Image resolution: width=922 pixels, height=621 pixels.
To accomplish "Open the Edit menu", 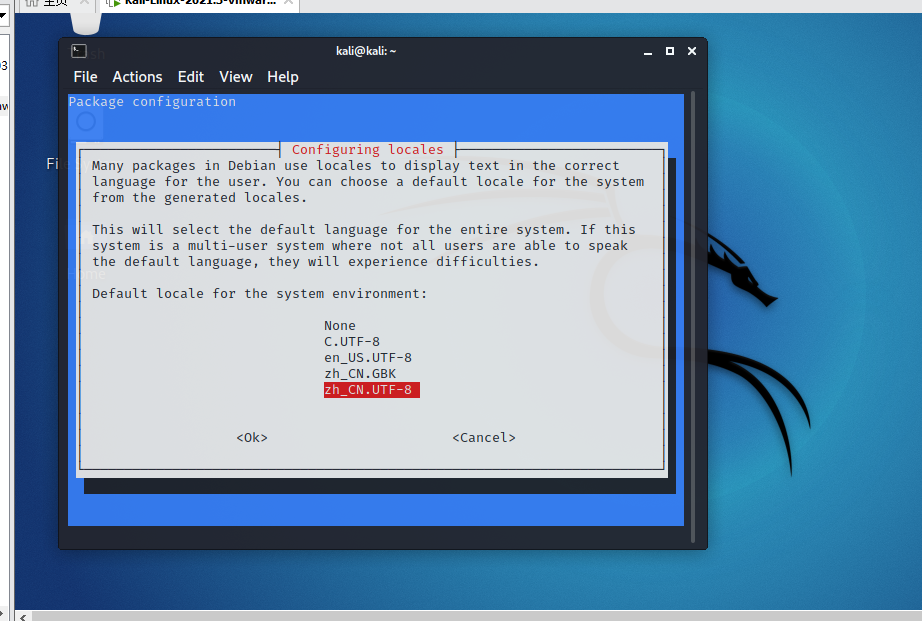I will click(191, 77).
